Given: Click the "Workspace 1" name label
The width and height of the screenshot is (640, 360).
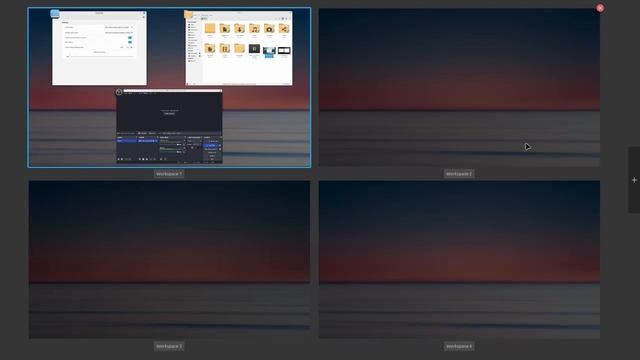Looking at the screenshot, I should [169, 174].
